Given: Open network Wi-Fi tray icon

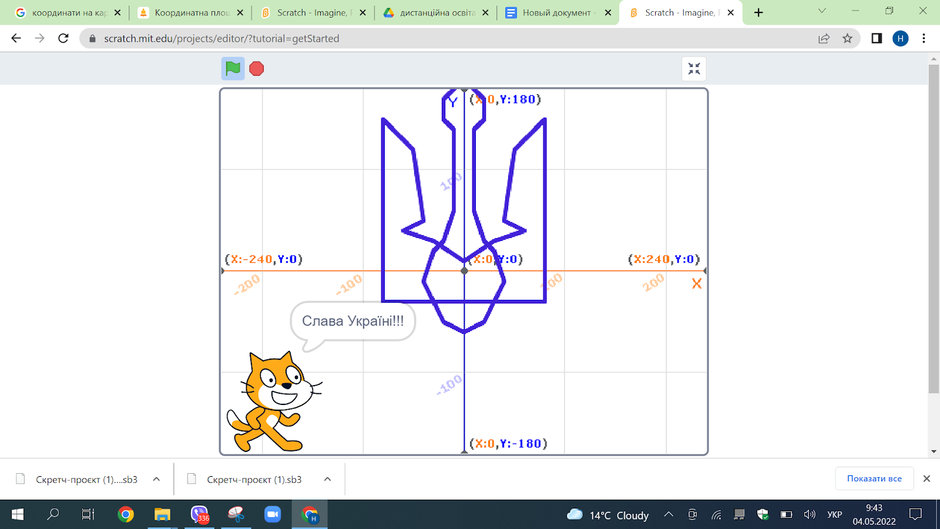Looking at the screenshot, I should point(716,515).
